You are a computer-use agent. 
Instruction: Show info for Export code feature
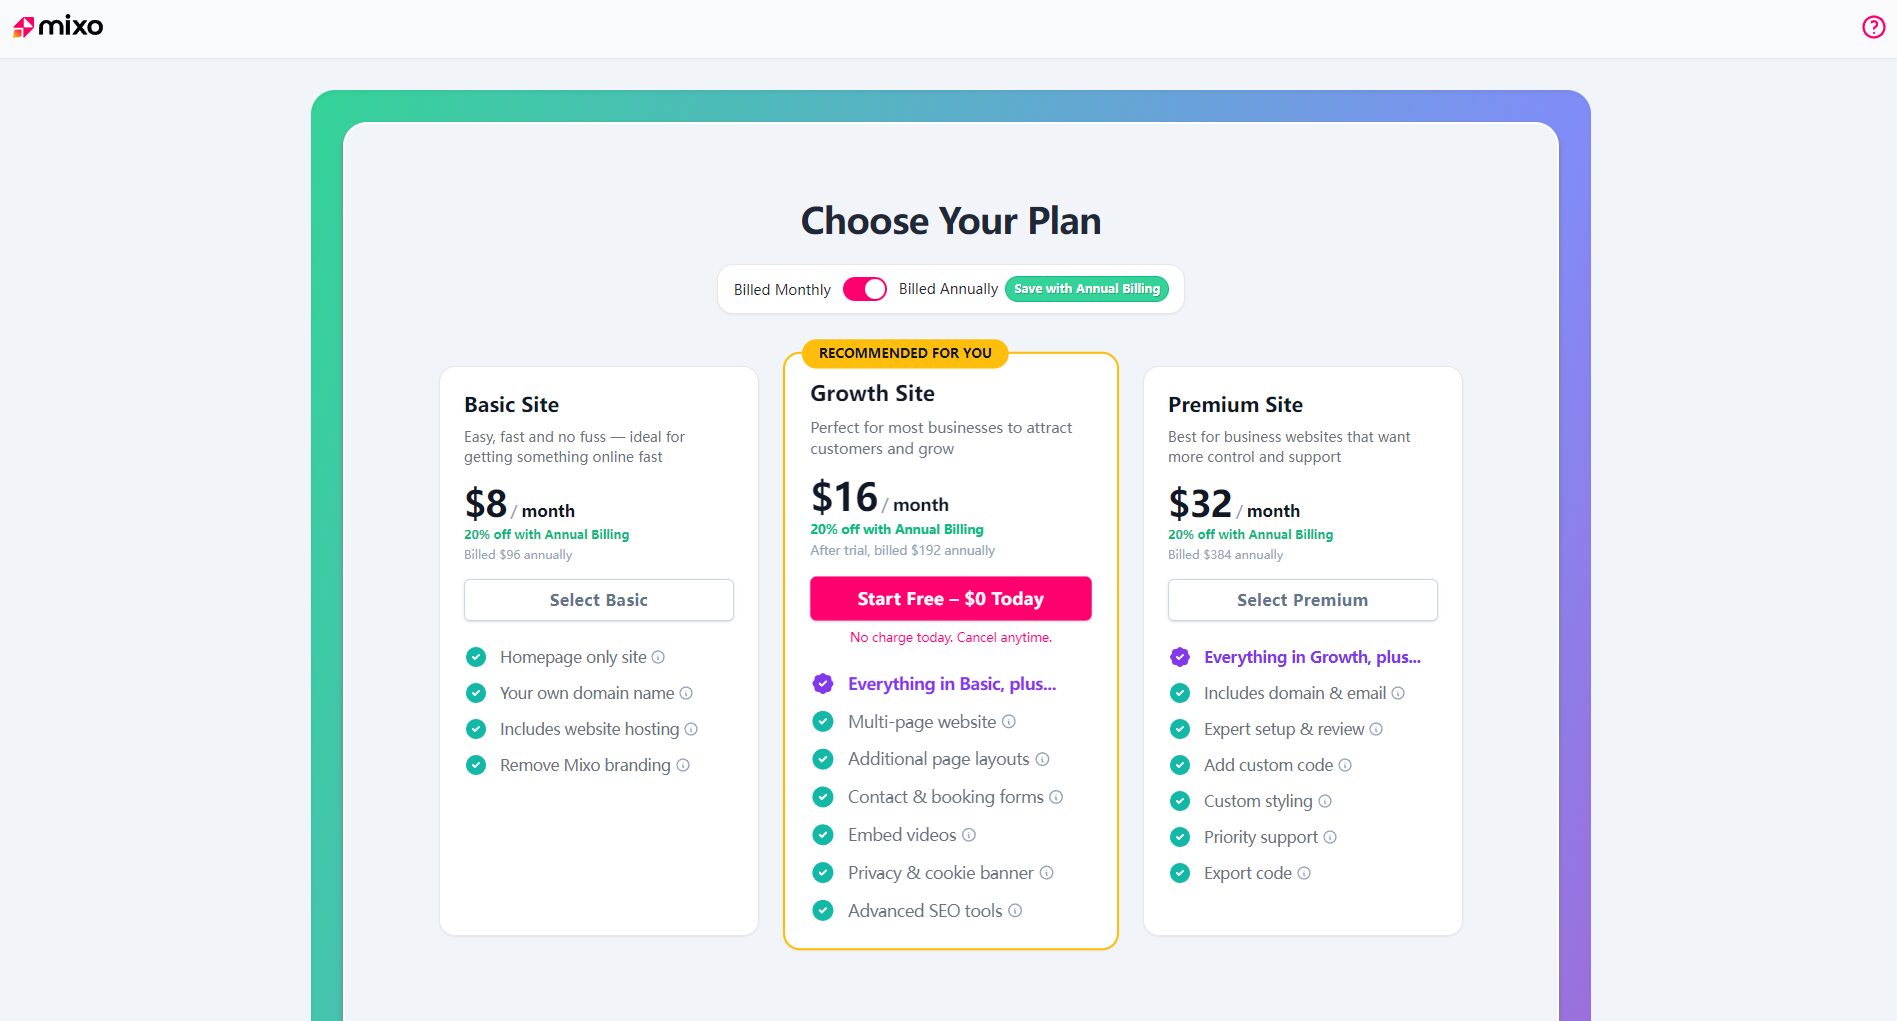coord(1304,873)
